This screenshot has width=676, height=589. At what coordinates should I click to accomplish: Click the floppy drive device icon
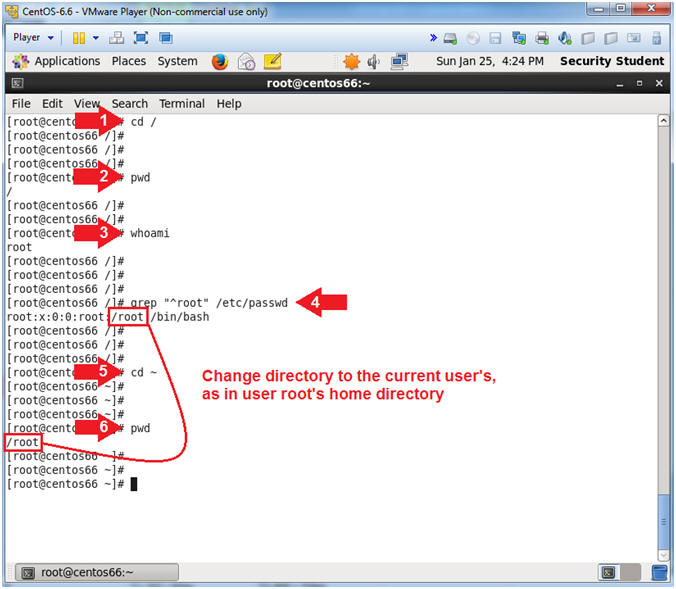tap(495, 38)
